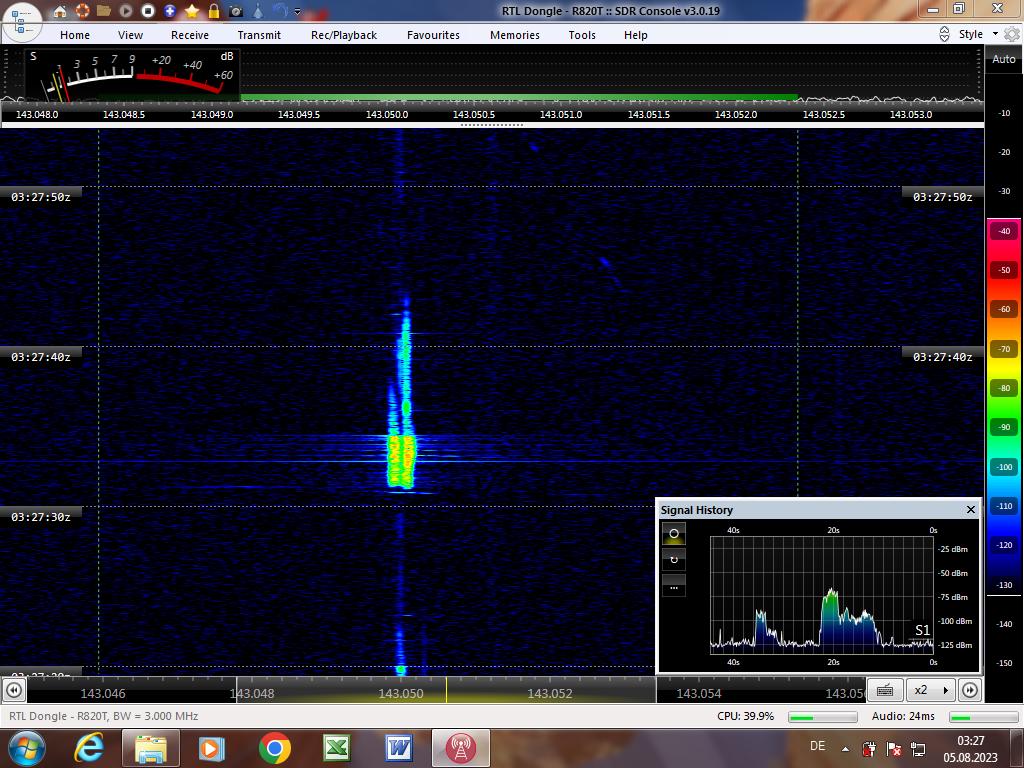Click the network icon in system tray
Viewport: 1024px width, 768px height.
(918, 749)
